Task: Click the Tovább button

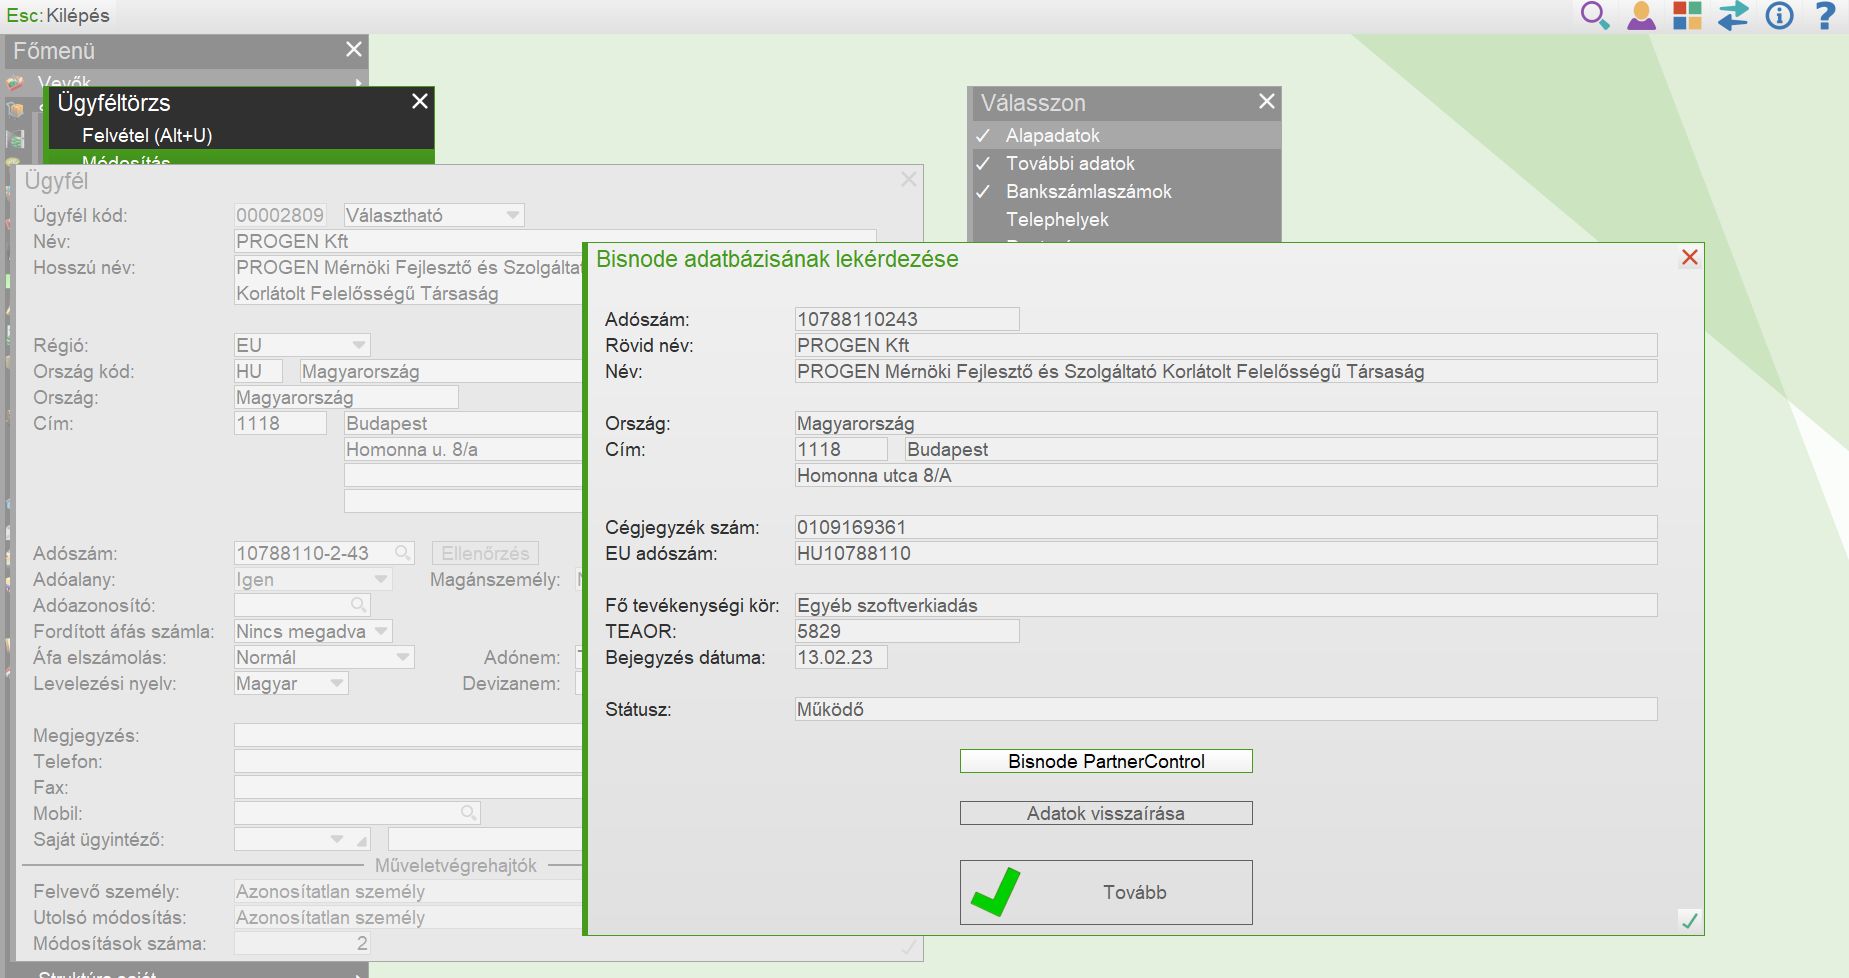Action: click(1106, 892)
